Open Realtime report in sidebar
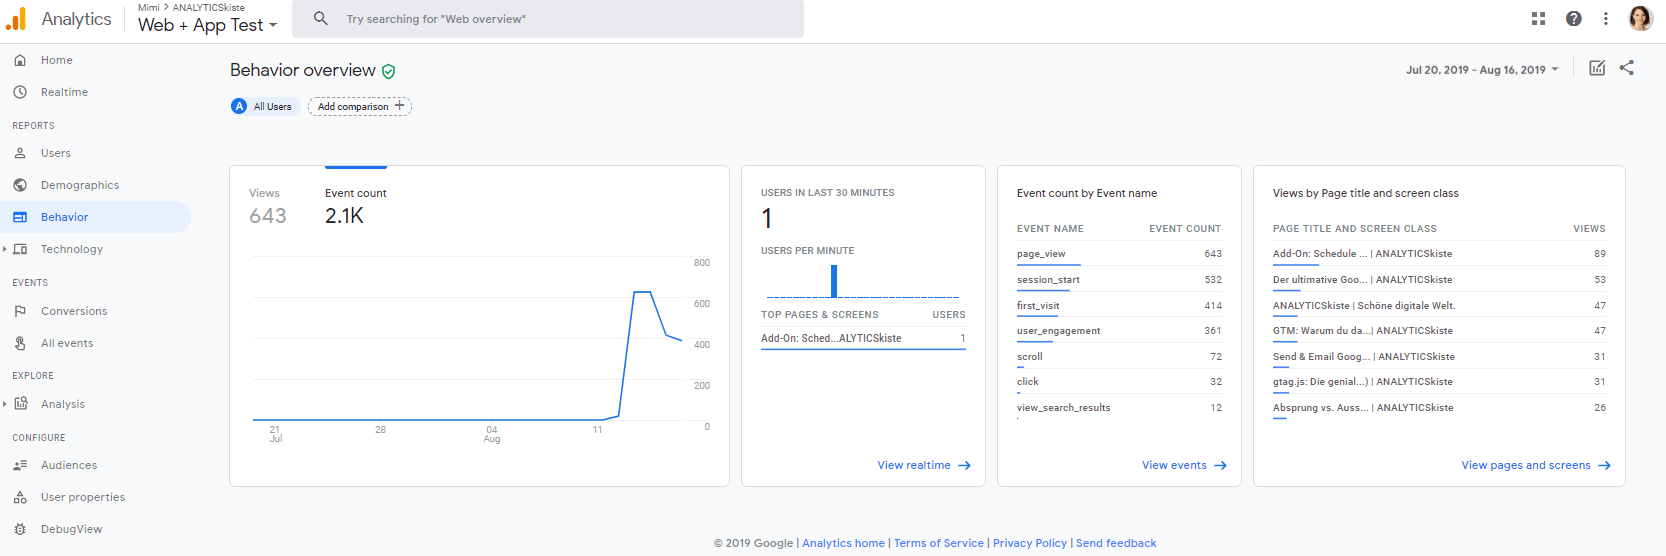The height and width of the screenshot is (556, 1666). coord(64,92)
